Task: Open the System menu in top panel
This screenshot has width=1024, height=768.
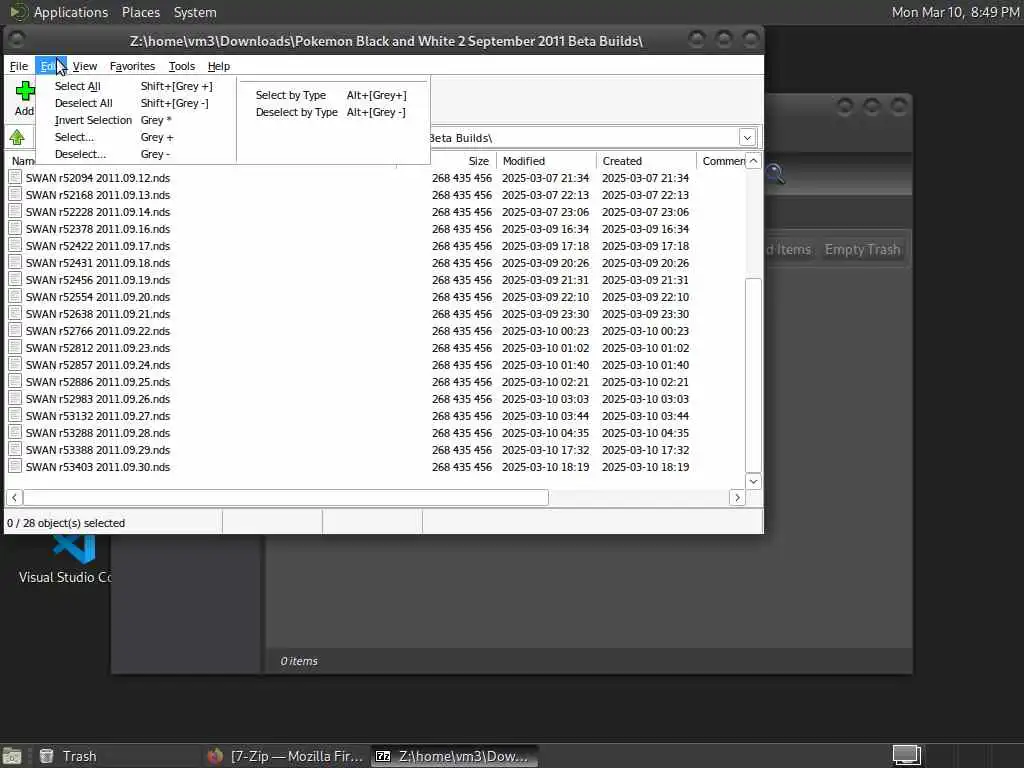Action: (195, 12)
